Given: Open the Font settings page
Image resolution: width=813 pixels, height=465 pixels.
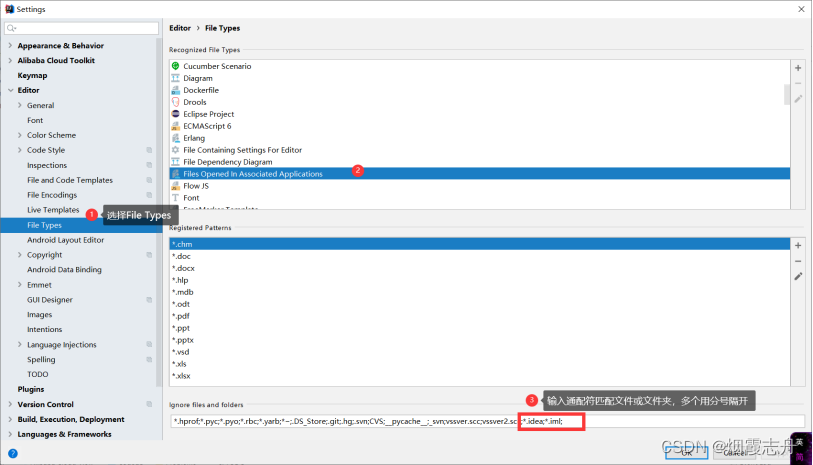Looking at the screenshot, I should pyautogui.click(x=35, y=120).
